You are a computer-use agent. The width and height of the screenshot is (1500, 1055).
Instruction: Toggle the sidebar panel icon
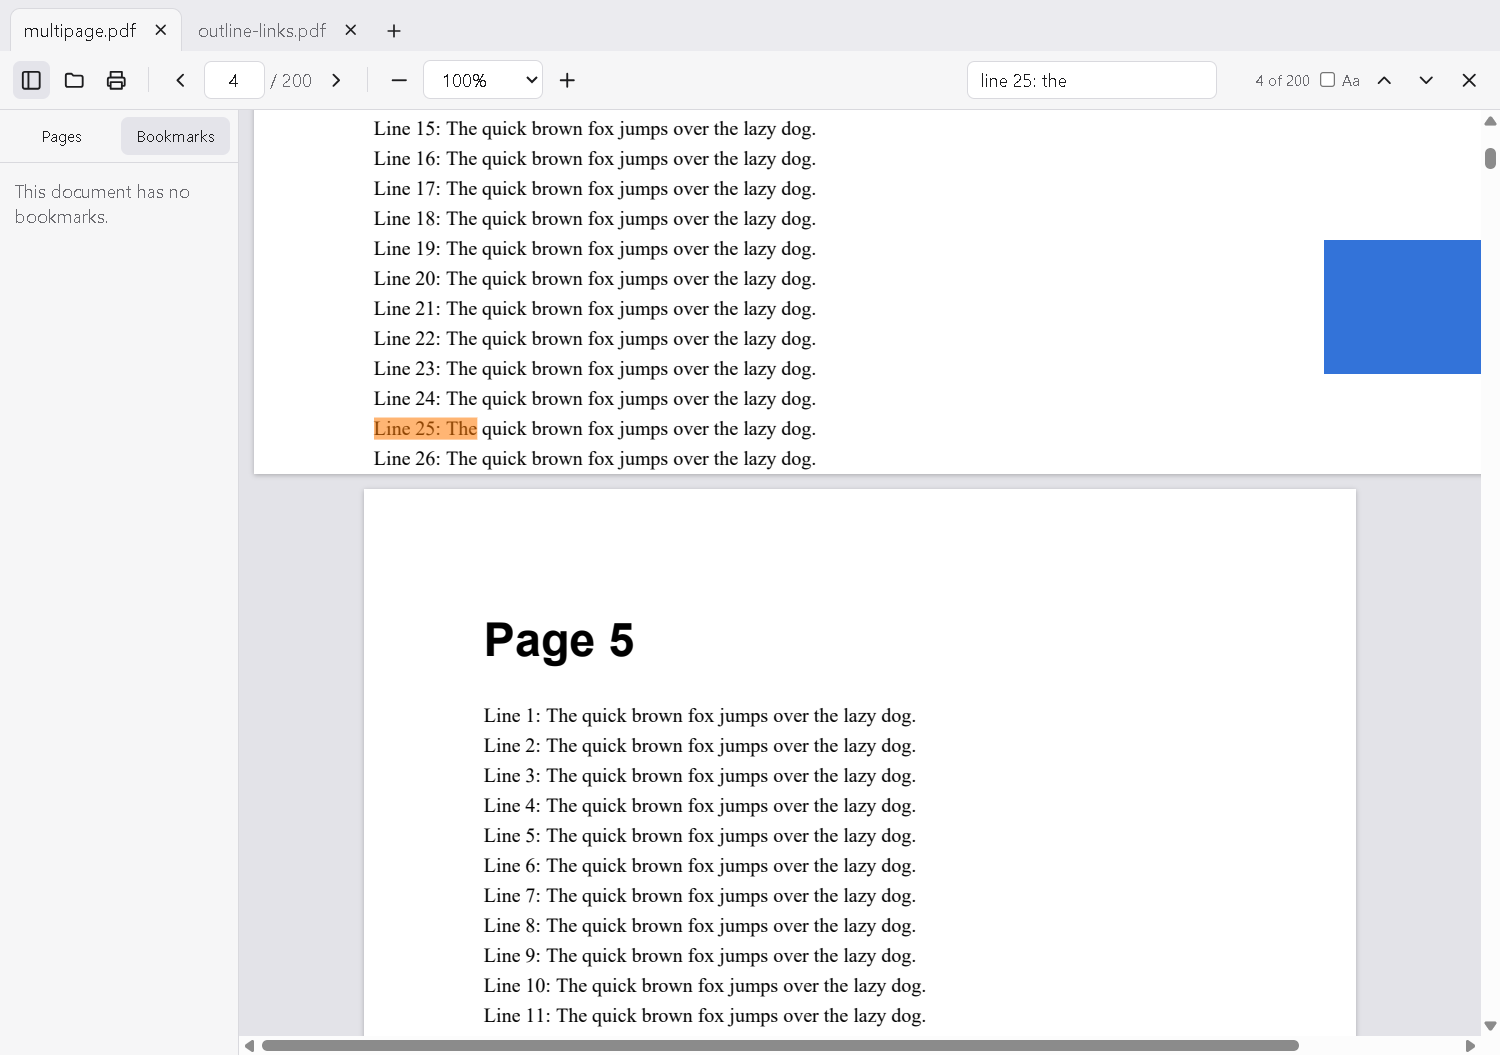(31, 80)
